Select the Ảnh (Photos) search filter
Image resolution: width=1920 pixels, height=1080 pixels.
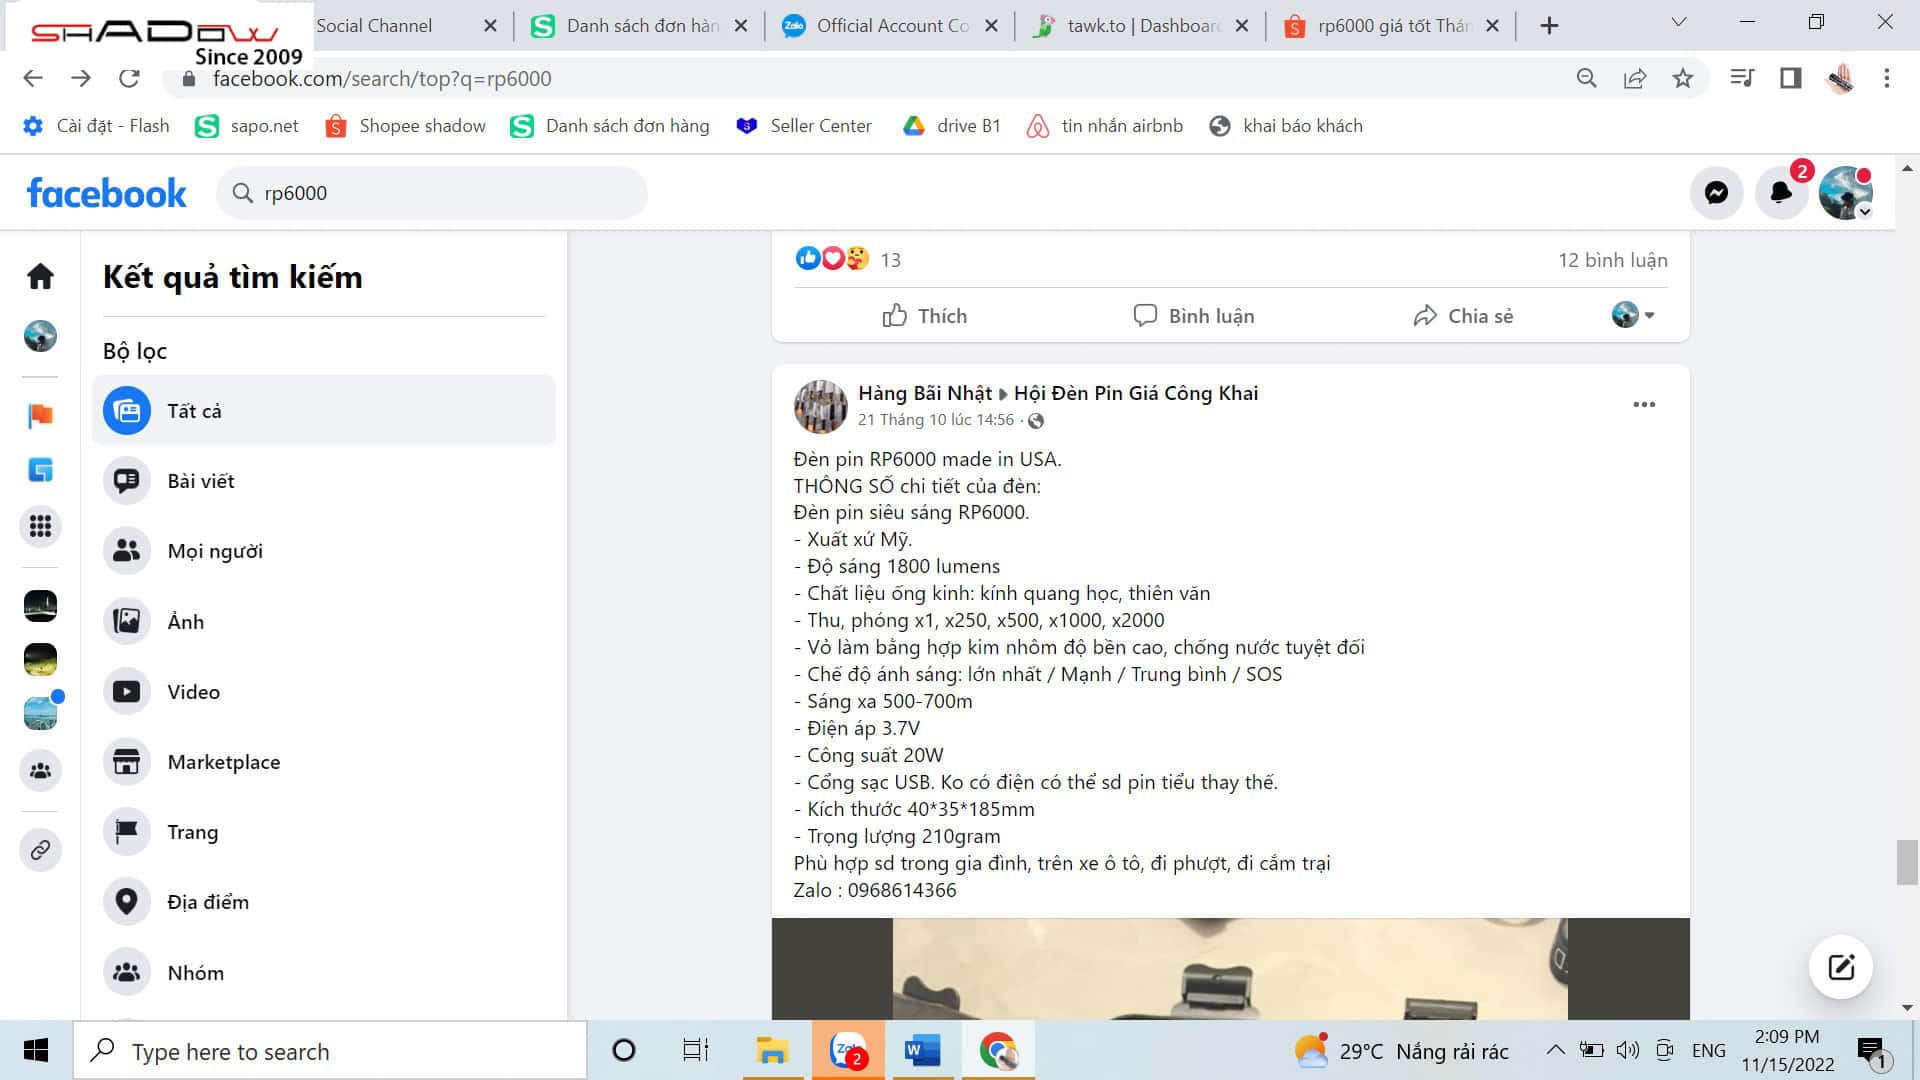(x=186, y=621)
